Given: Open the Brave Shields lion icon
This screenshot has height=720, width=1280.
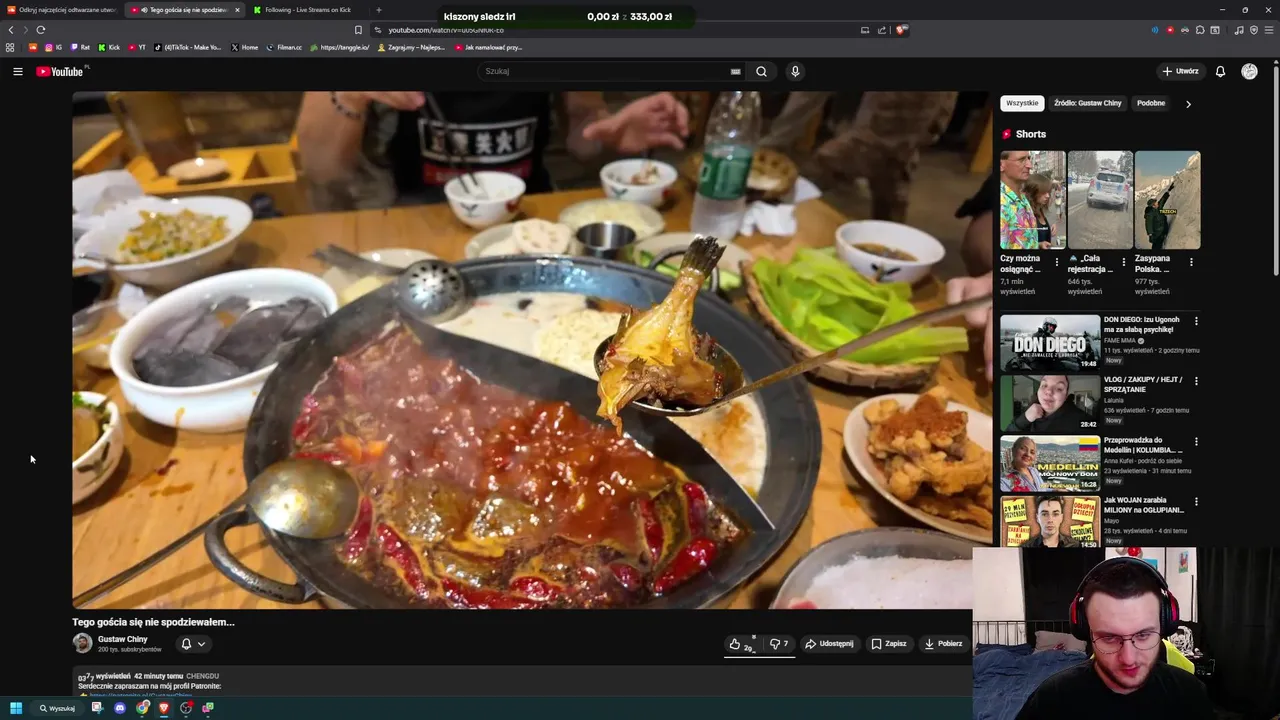Looking at the screenshot, I should (900, 30).
